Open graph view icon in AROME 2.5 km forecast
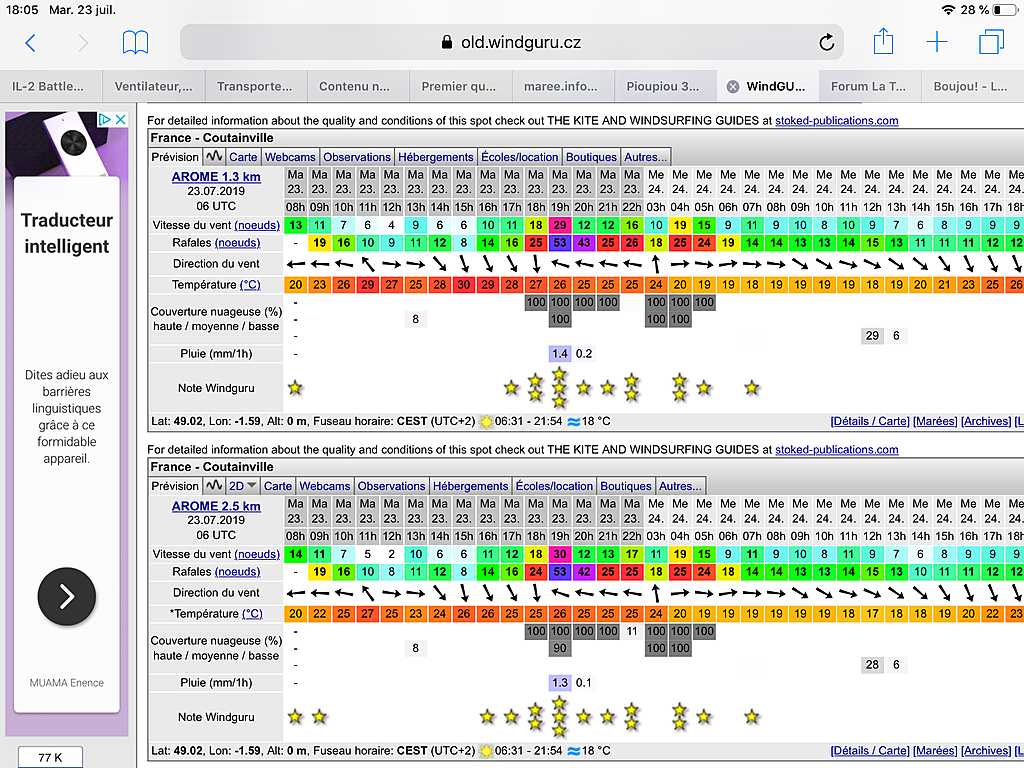The image size is (1024, 768). [x=214, y=486]
